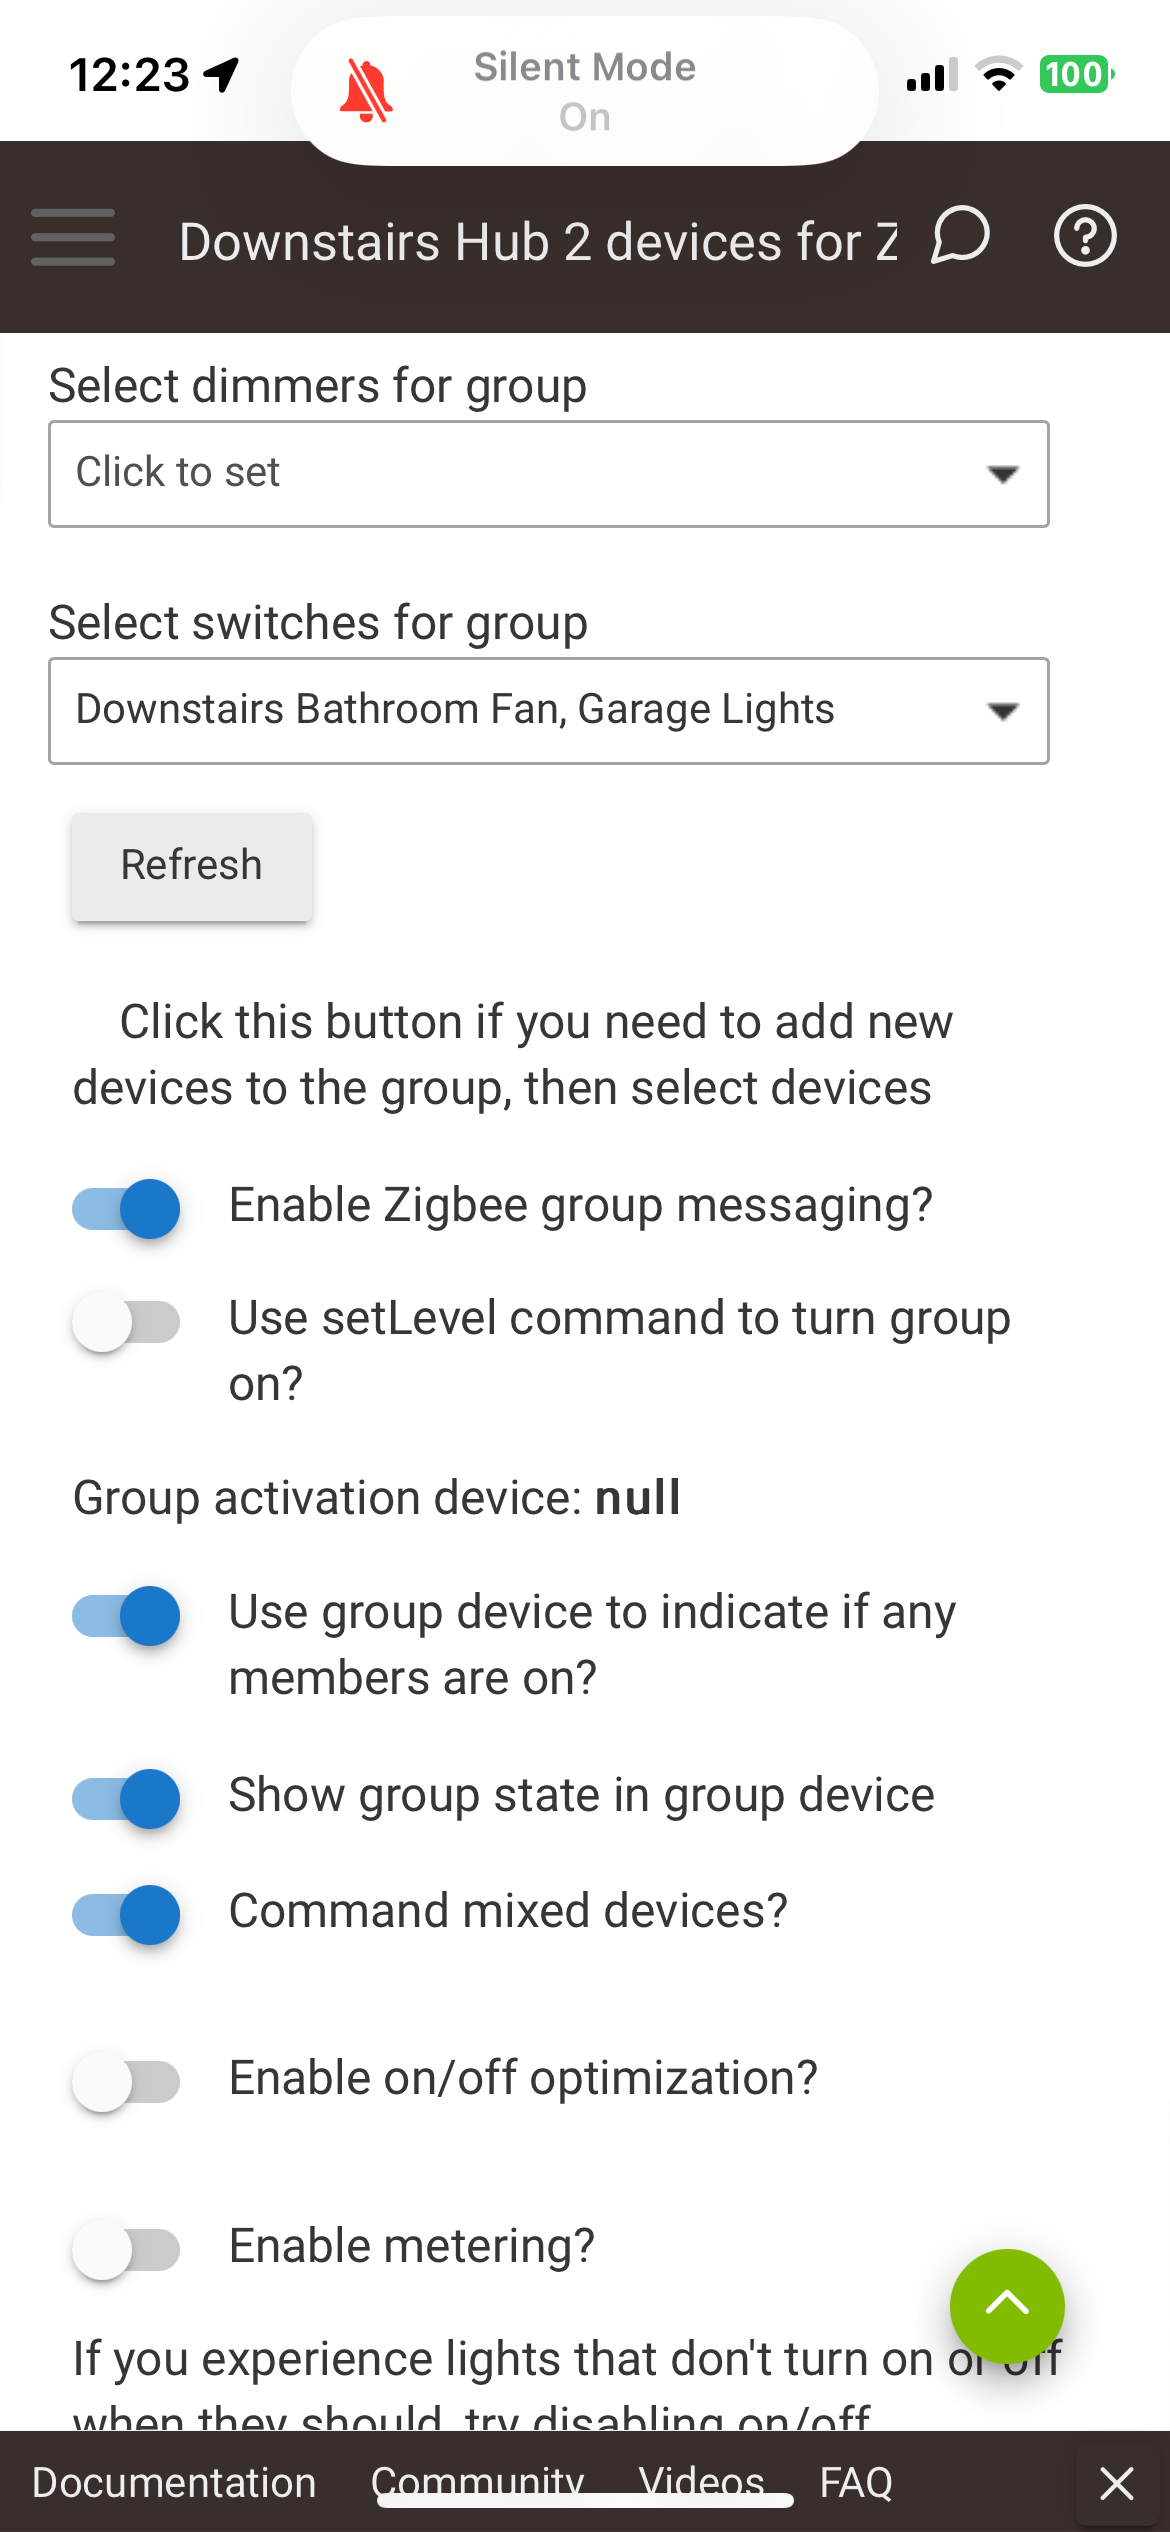Tap the green scroll-to-top arrow button
Screen dimensions: 1170x2532
pos(1007,2306)
